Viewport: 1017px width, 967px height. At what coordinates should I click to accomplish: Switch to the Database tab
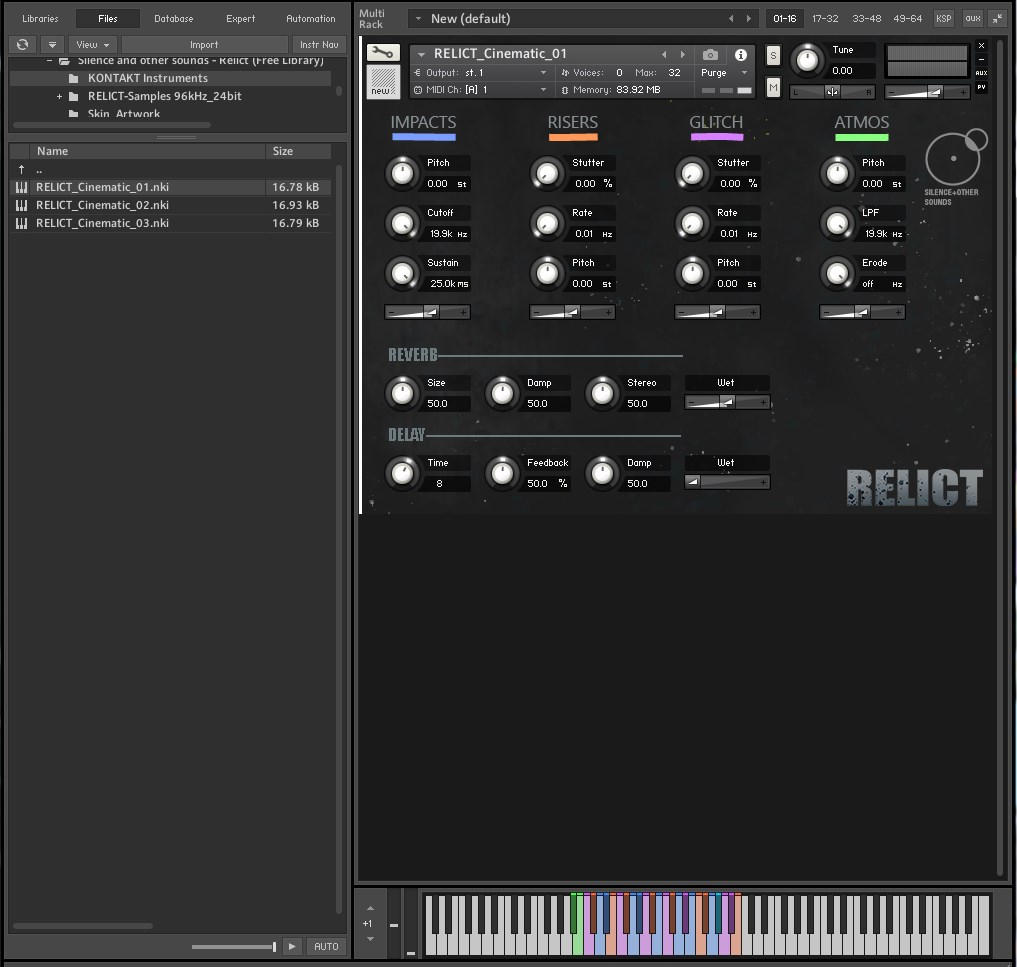pyautogui.click(x=174, y=19)
